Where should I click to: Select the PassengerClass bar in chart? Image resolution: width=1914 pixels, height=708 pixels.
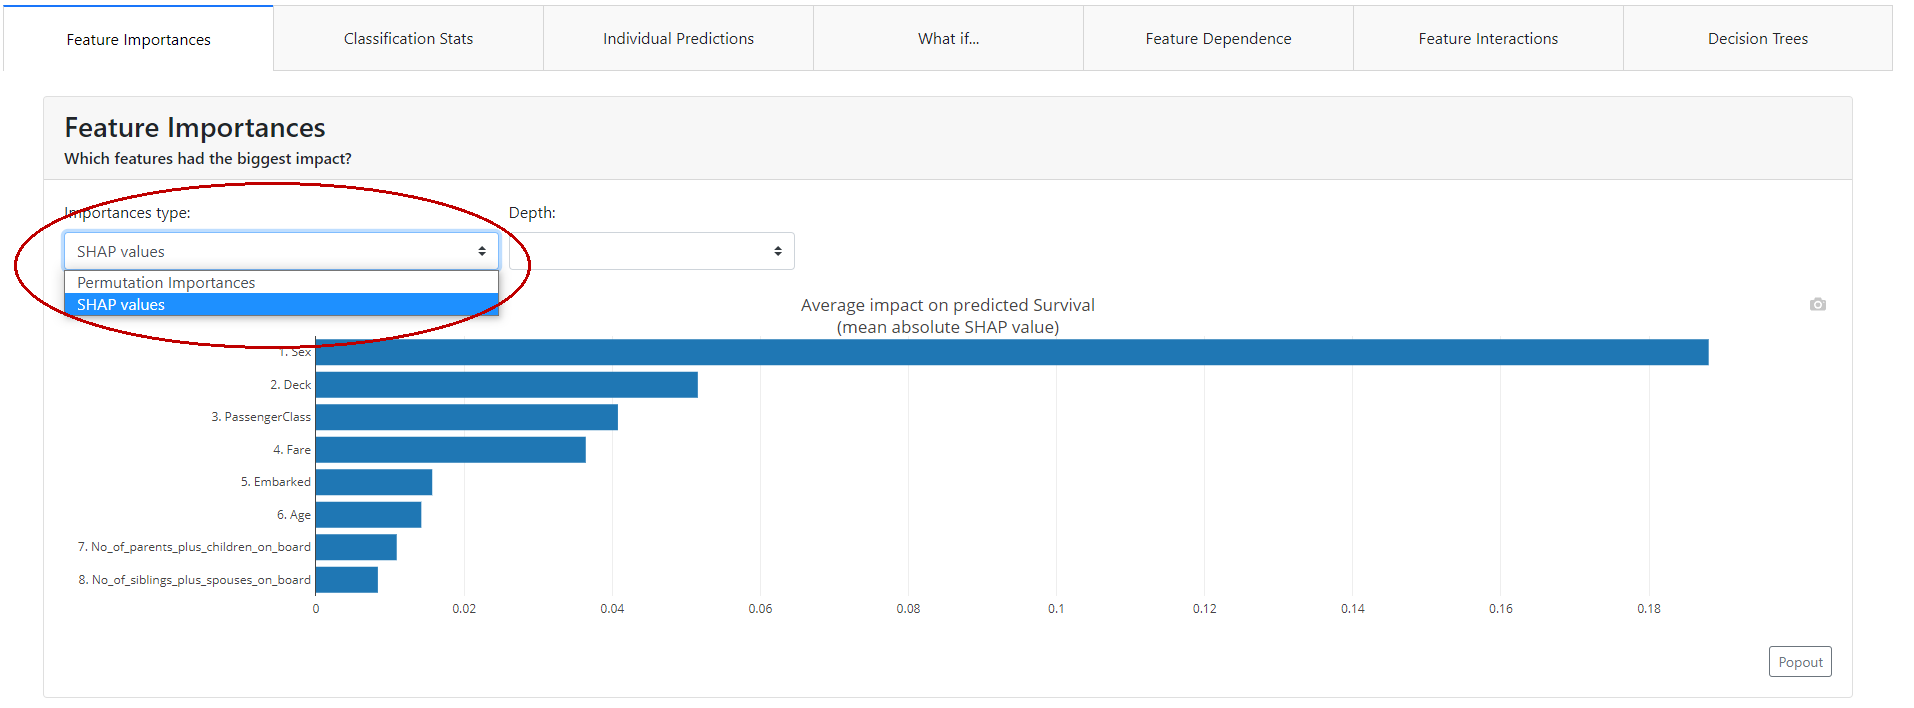click(x=466, y=417)
